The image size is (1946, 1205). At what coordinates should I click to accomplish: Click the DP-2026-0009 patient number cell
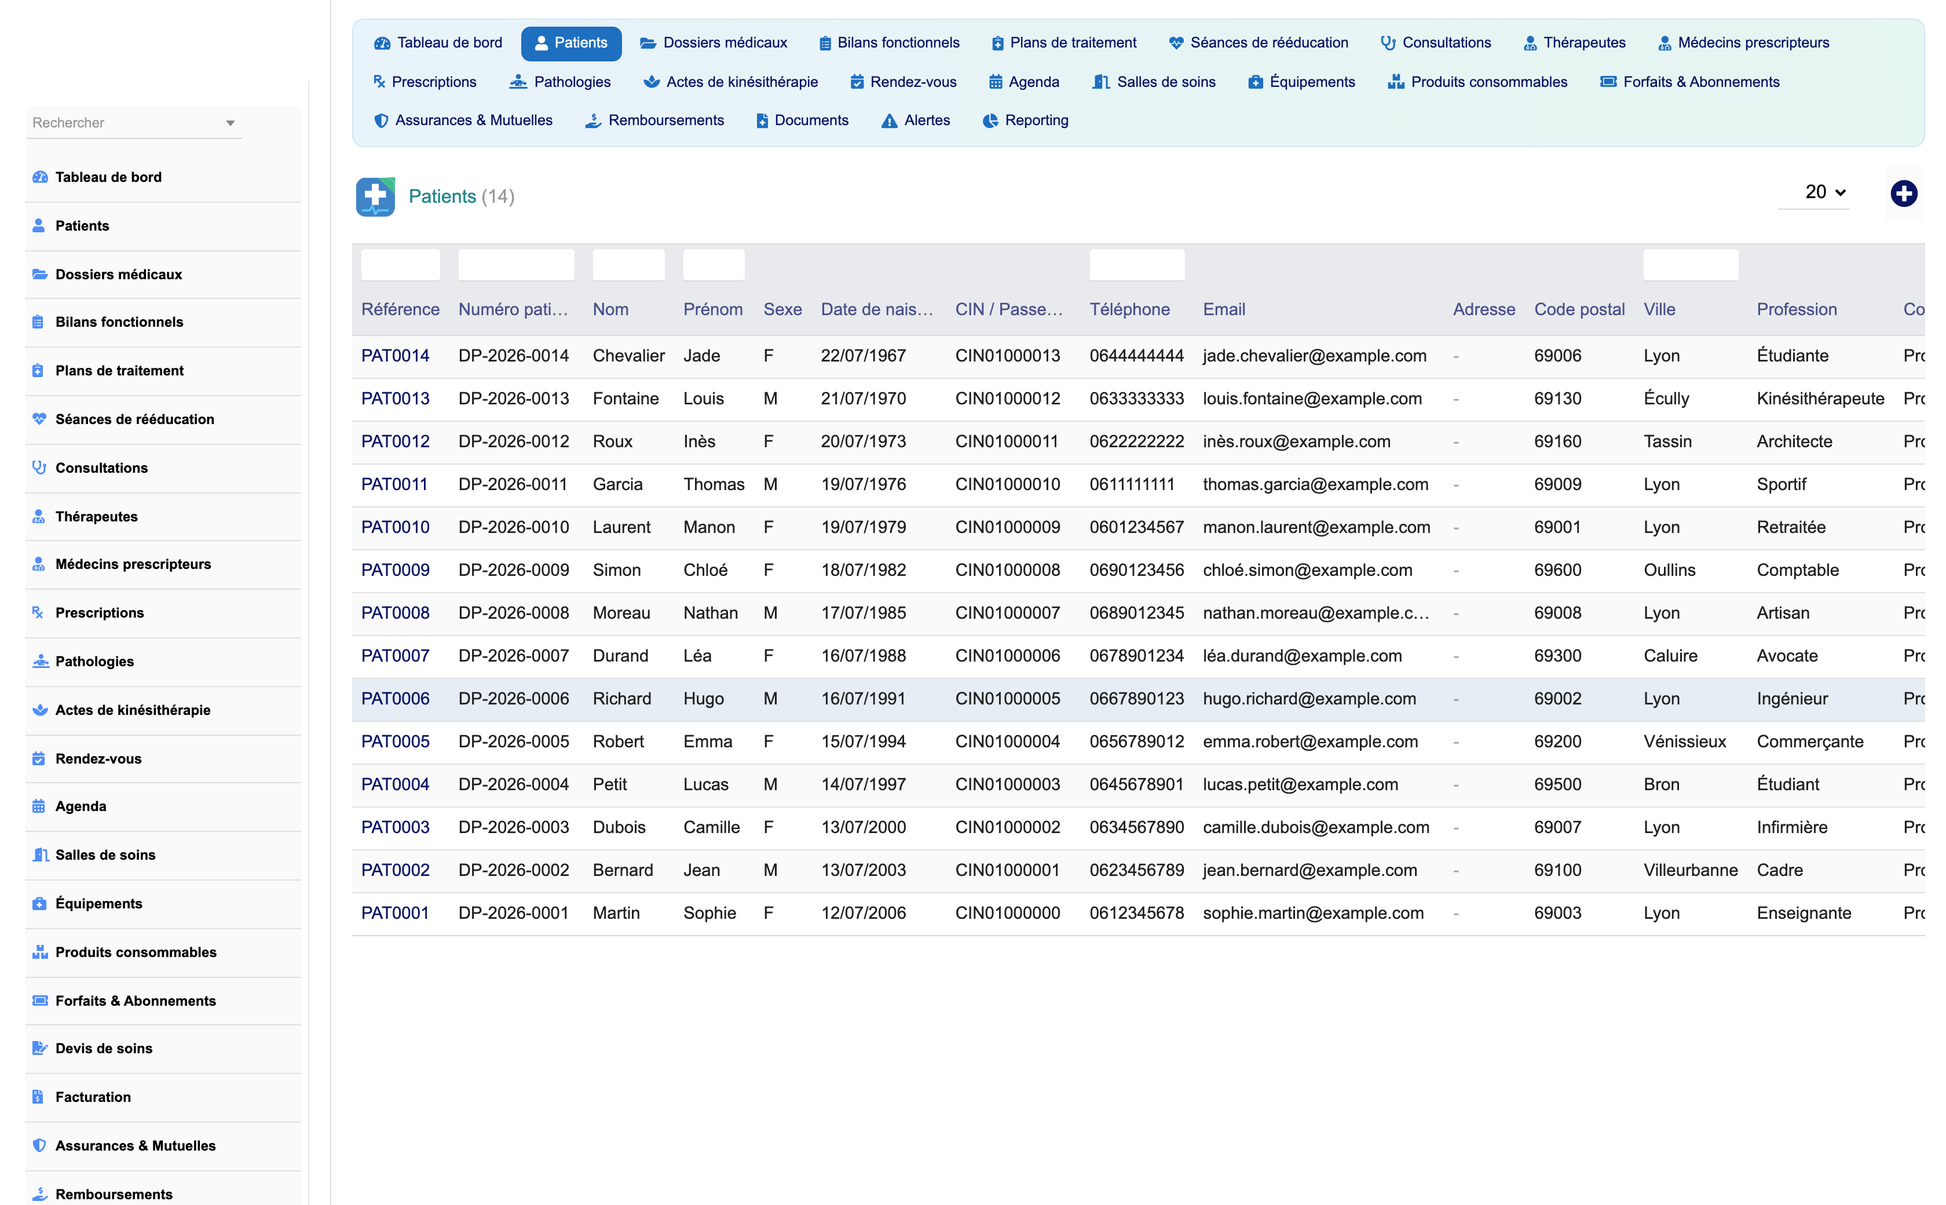click(513, 570)
